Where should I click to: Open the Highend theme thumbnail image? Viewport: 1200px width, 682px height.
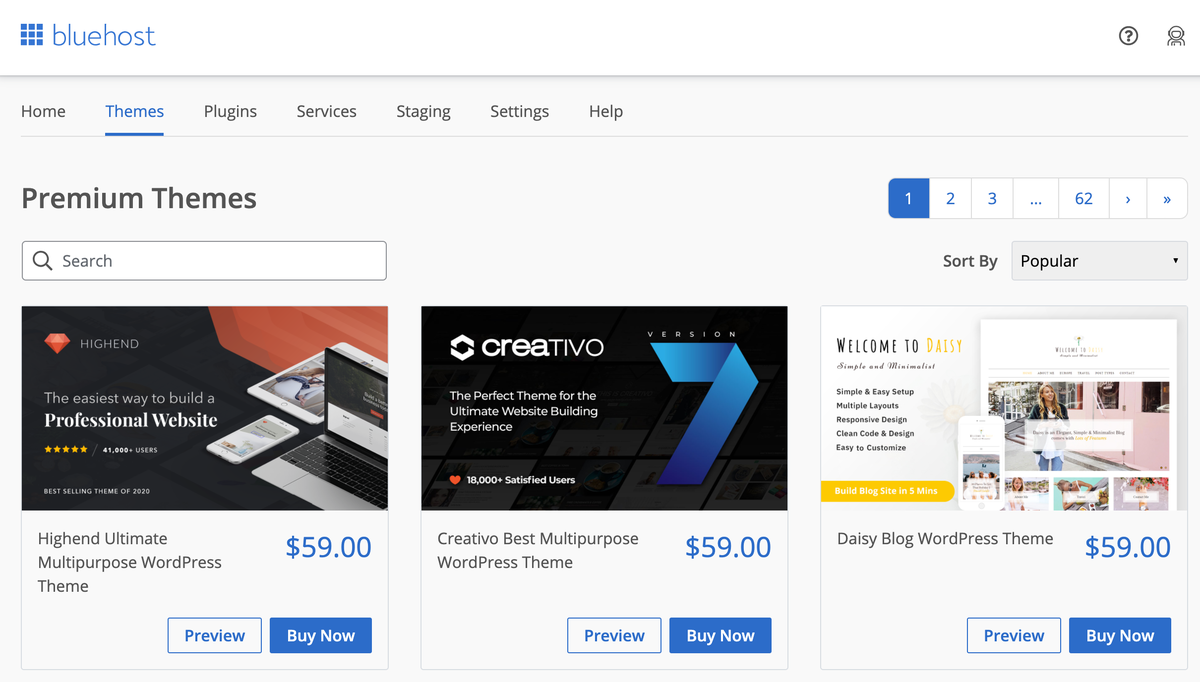205,408
